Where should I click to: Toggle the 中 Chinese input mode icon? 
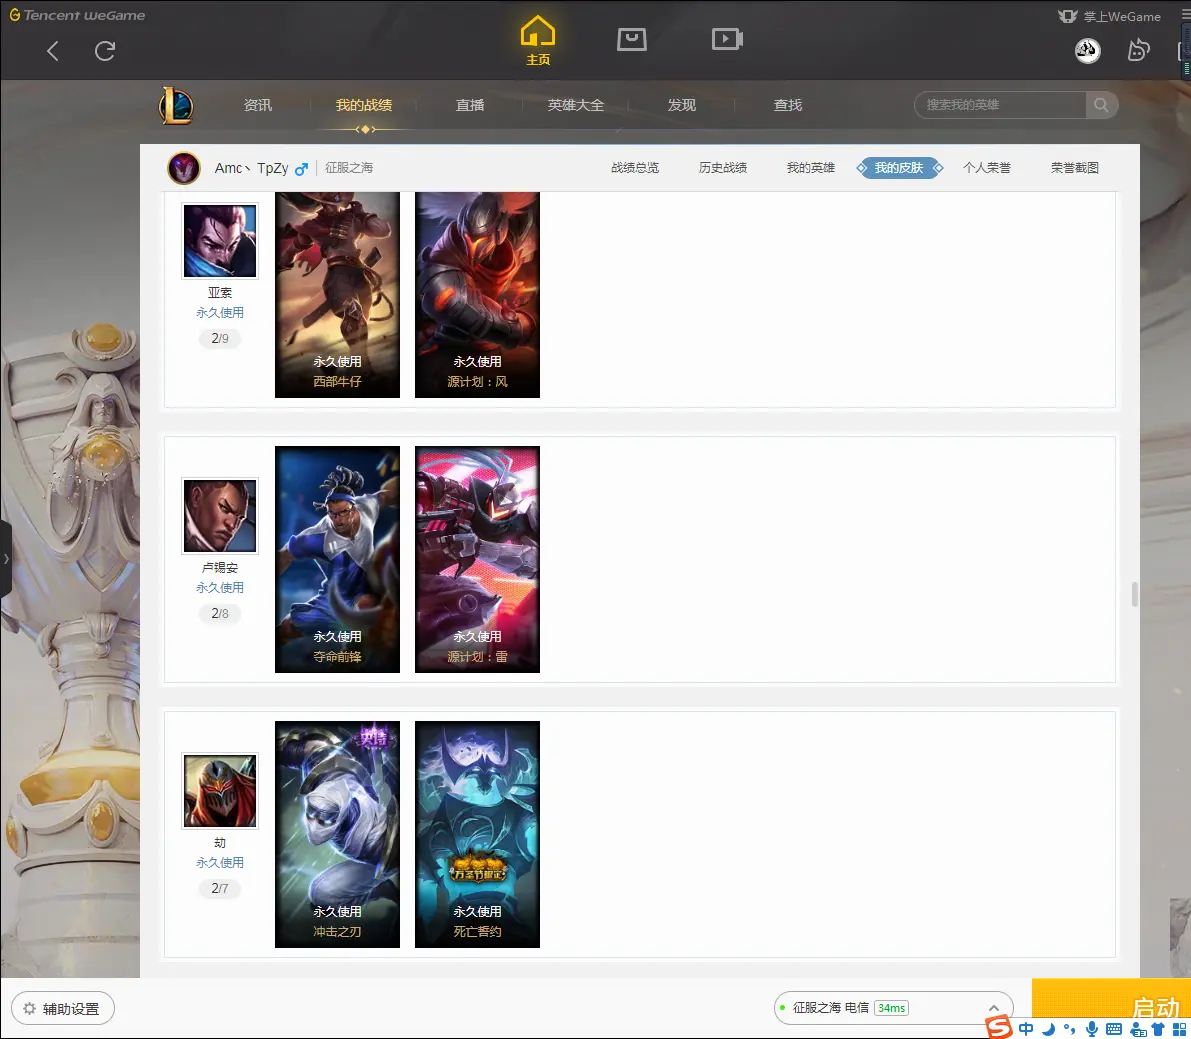pyautogui.click(x=1026, y=1029)
